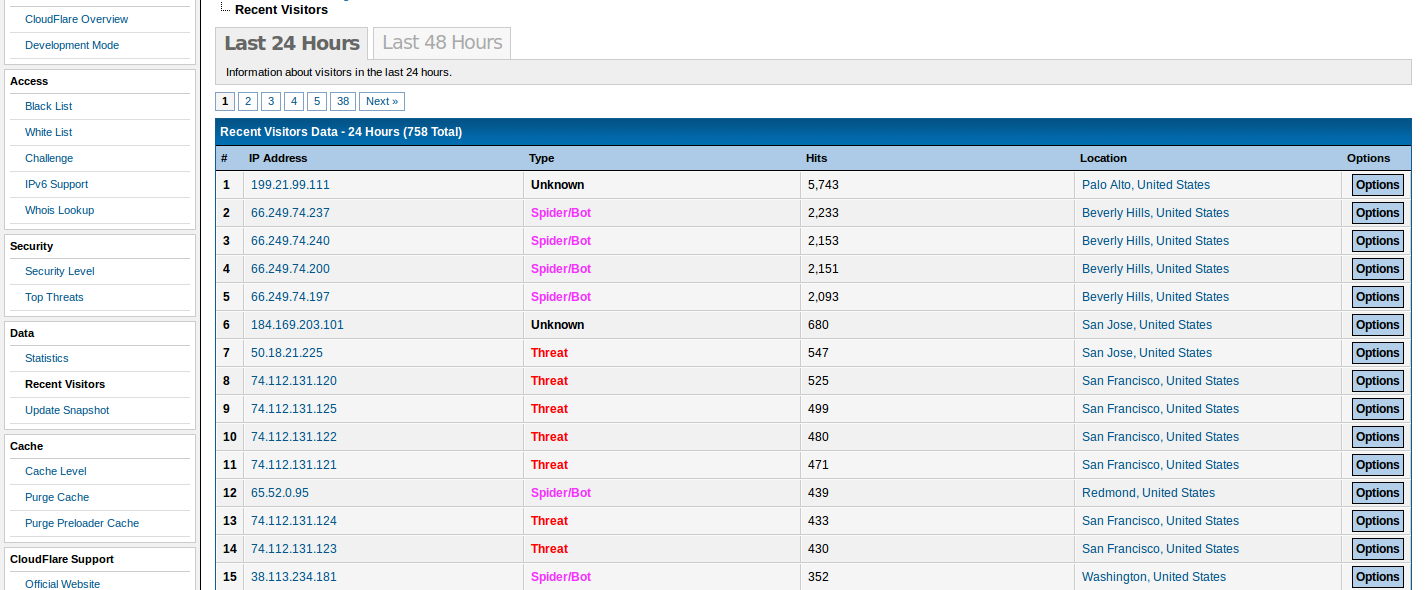Image resolution: width=1425 pixels, height=590 pixels.
Task: Open Statistics under Data
Action: 47,358
